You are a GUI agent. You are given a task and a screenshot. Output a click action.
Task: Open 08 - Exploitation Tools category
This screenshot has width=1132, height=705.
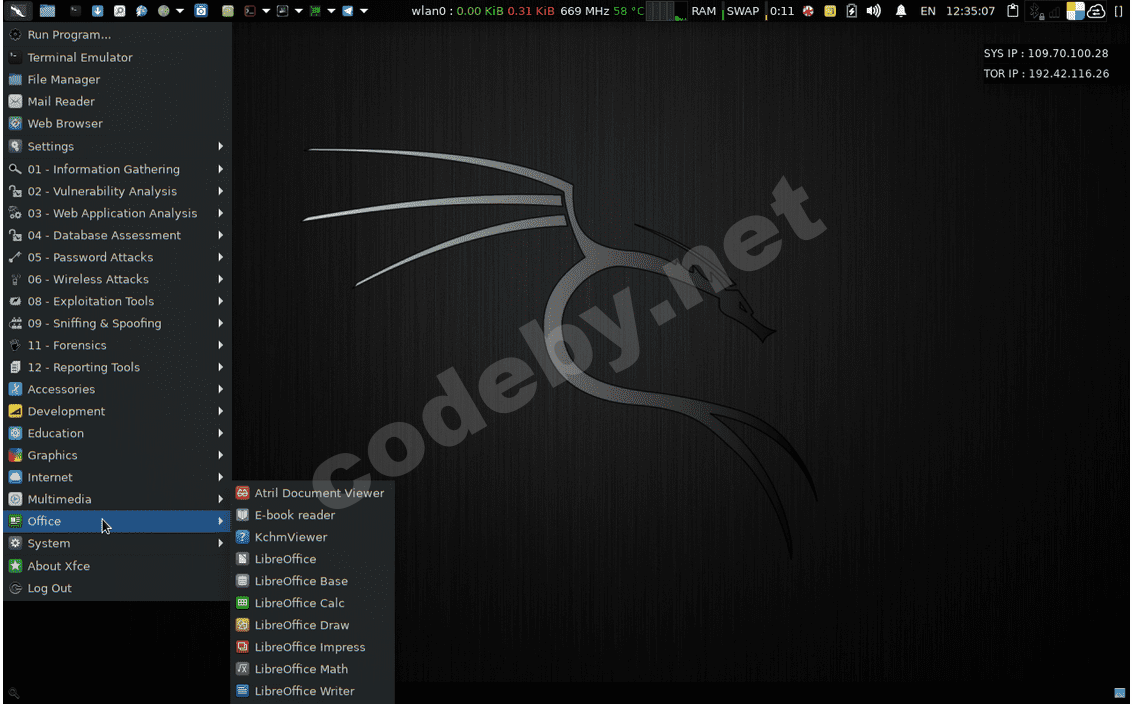[x=116, y=301]
